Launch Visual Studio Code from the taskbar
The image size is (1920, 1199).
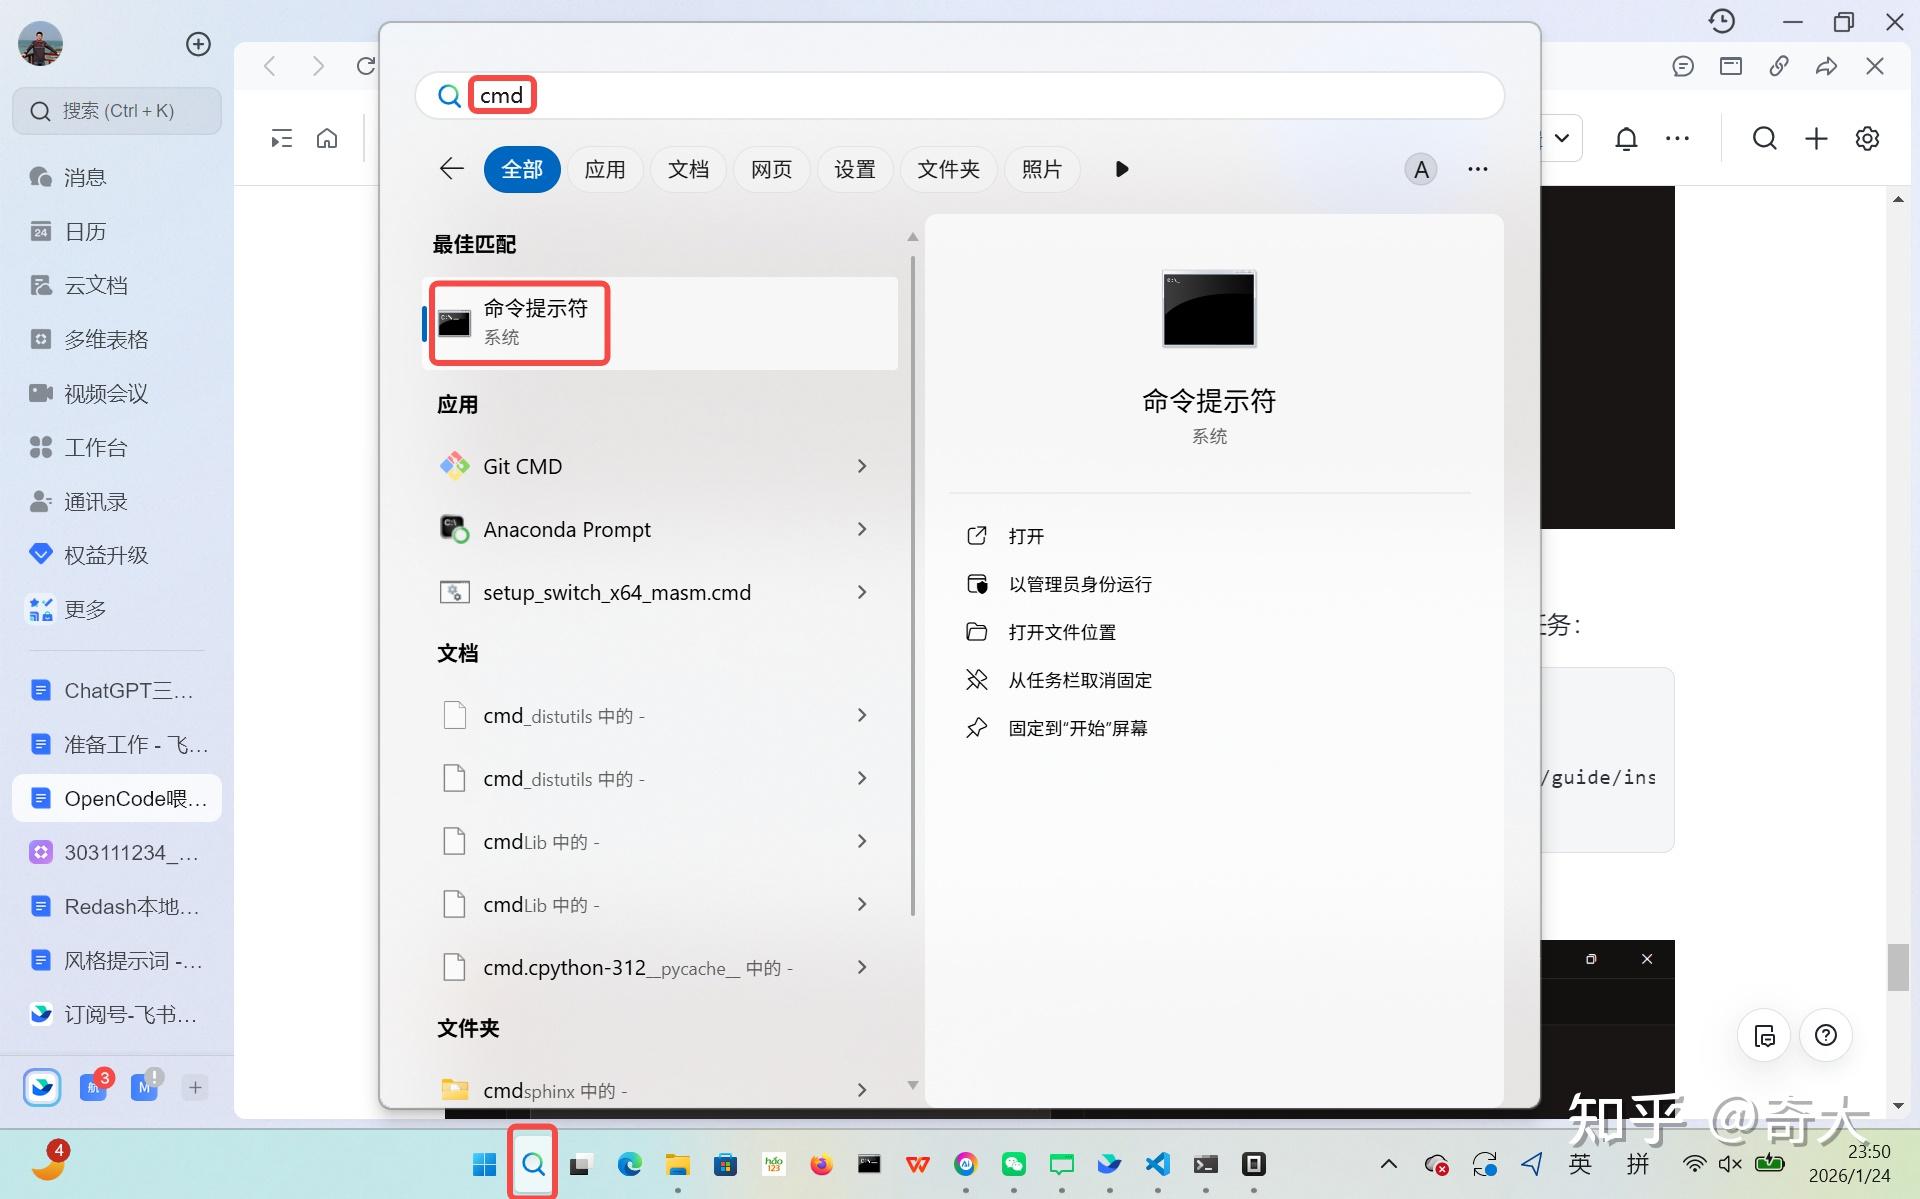click(1157, 1164)
